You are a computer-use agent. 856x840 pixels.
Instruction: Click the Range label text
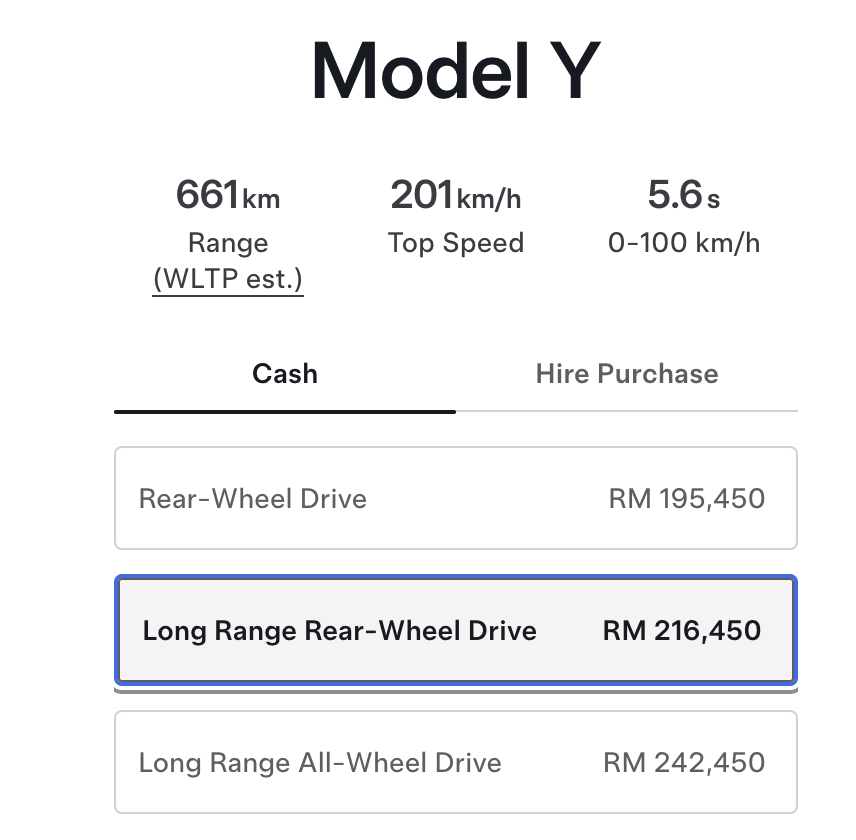point(228,243)
